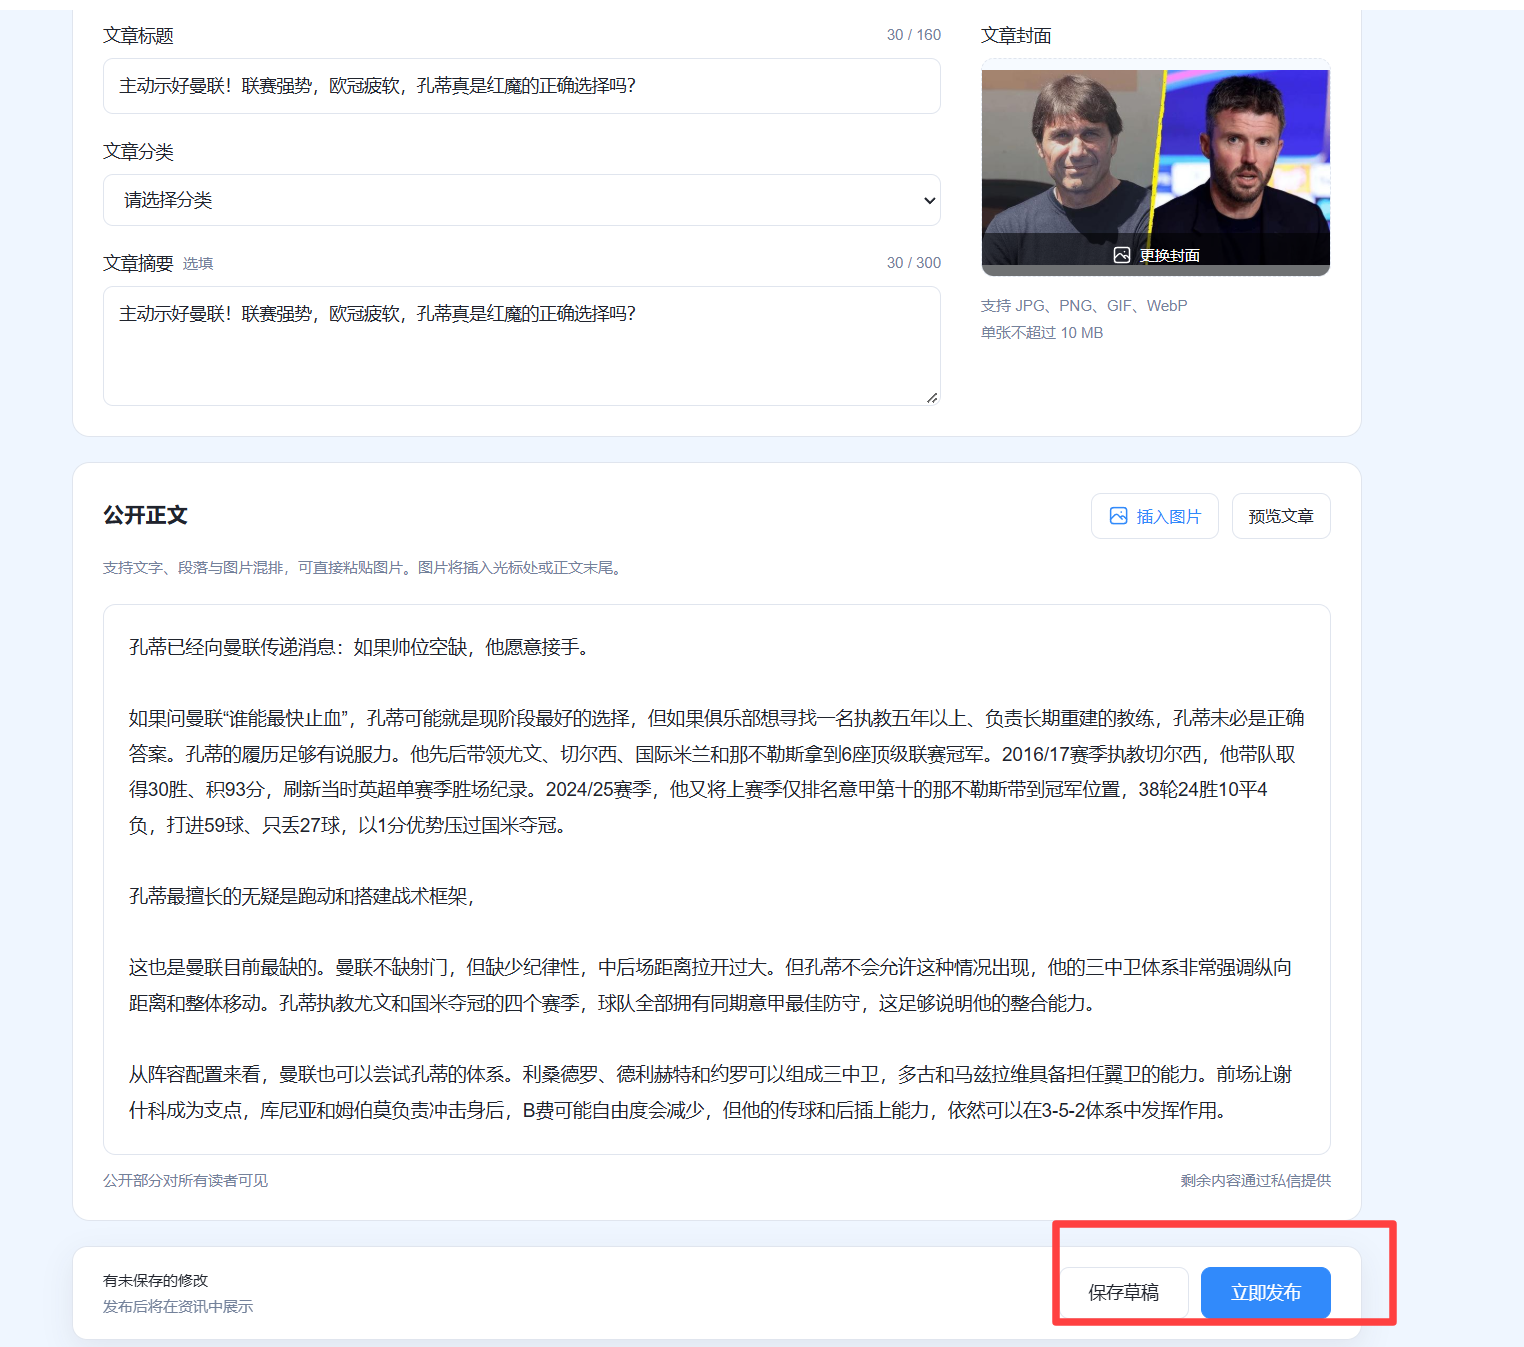This screenshot has width=1524, height=1347.
Task: Click the summary textarea resize handle
Action: click(x=932, y=398)
